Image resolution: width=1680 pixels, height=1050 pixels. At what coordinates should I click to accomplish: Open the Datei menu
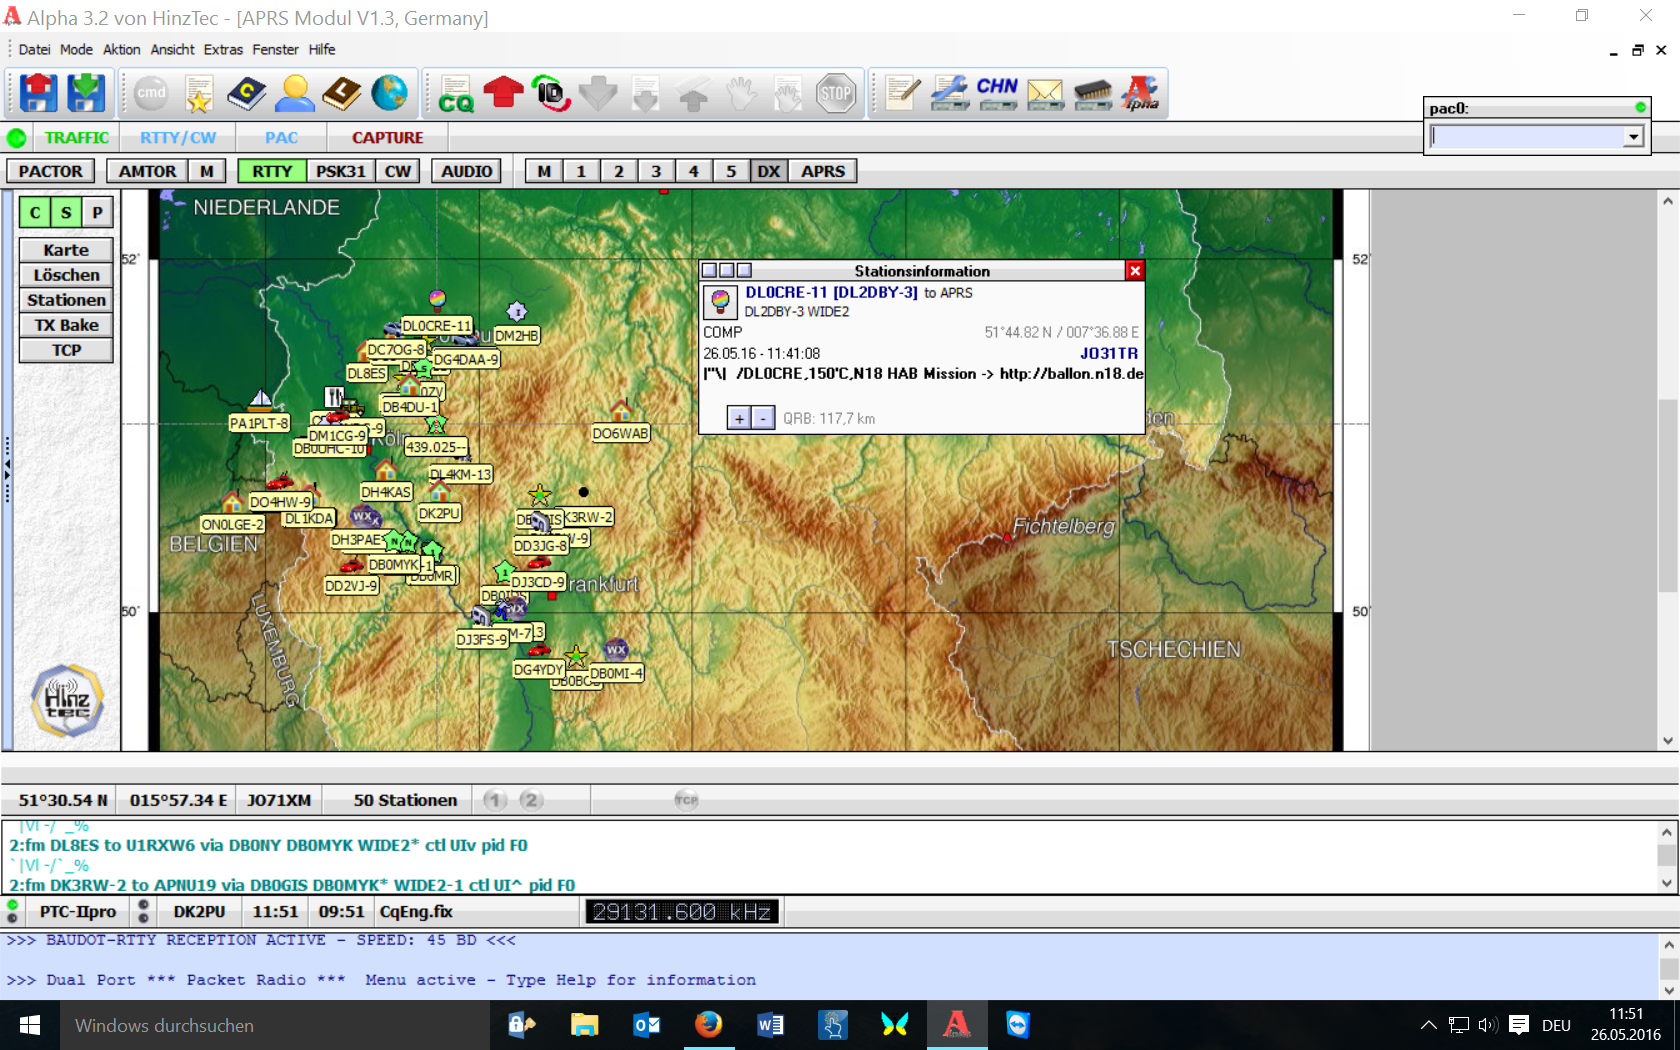pos(34,49)
